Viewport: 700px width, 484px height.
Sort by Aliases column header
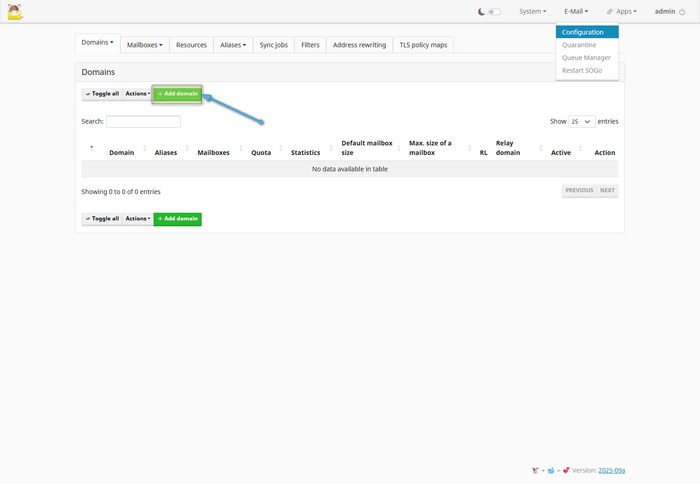click(166, 153)
